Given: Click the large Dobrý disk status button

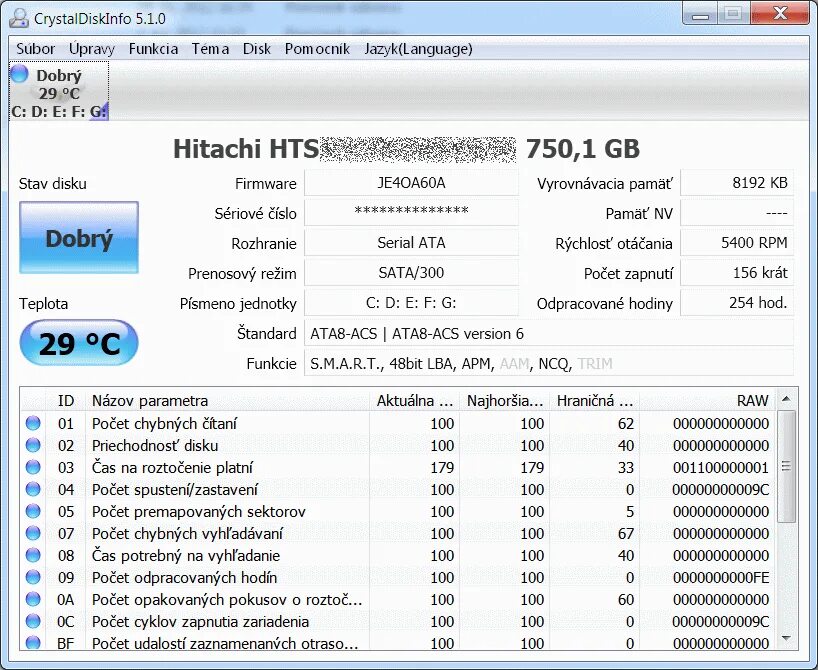Looking at the screenshot, I should (79, 237).
